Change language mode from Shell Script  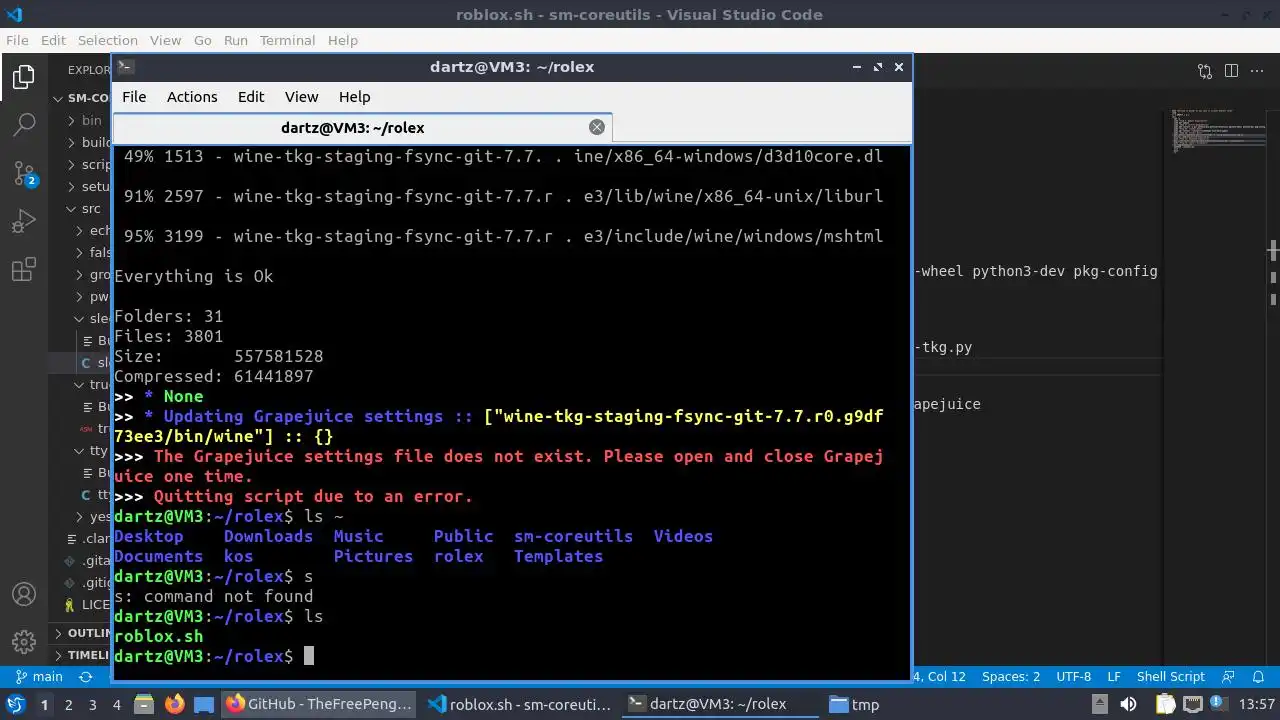1170,677
